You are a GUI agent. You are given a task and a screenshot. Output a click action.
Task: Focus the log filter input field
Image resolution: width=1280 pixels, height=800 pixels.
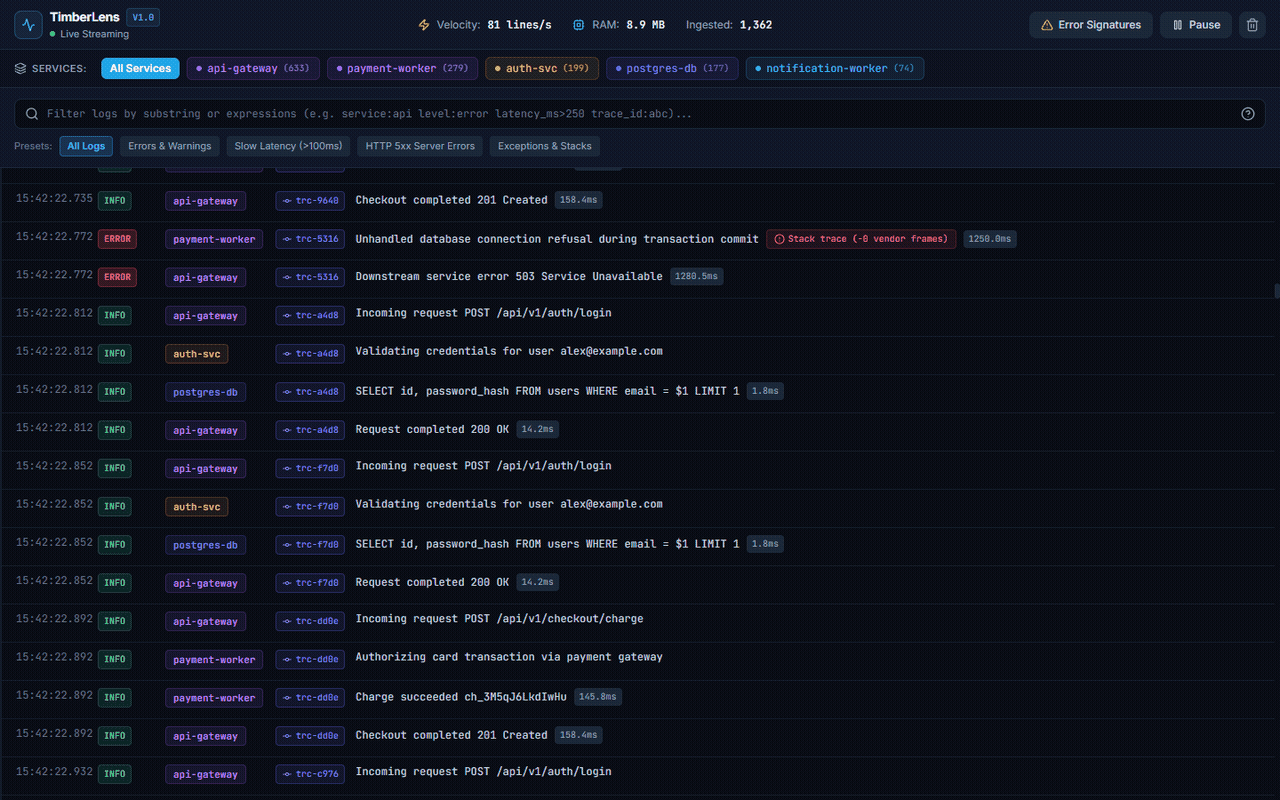coord(640,114)
